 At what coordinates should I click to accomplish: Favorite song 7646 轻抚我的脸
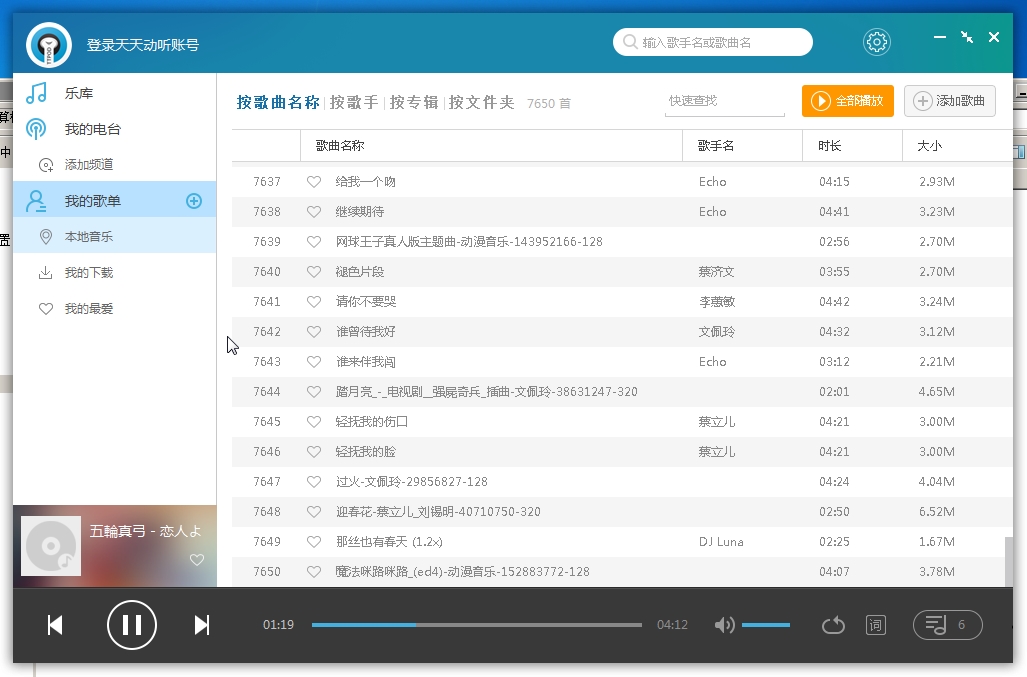(x=314, y=452)
